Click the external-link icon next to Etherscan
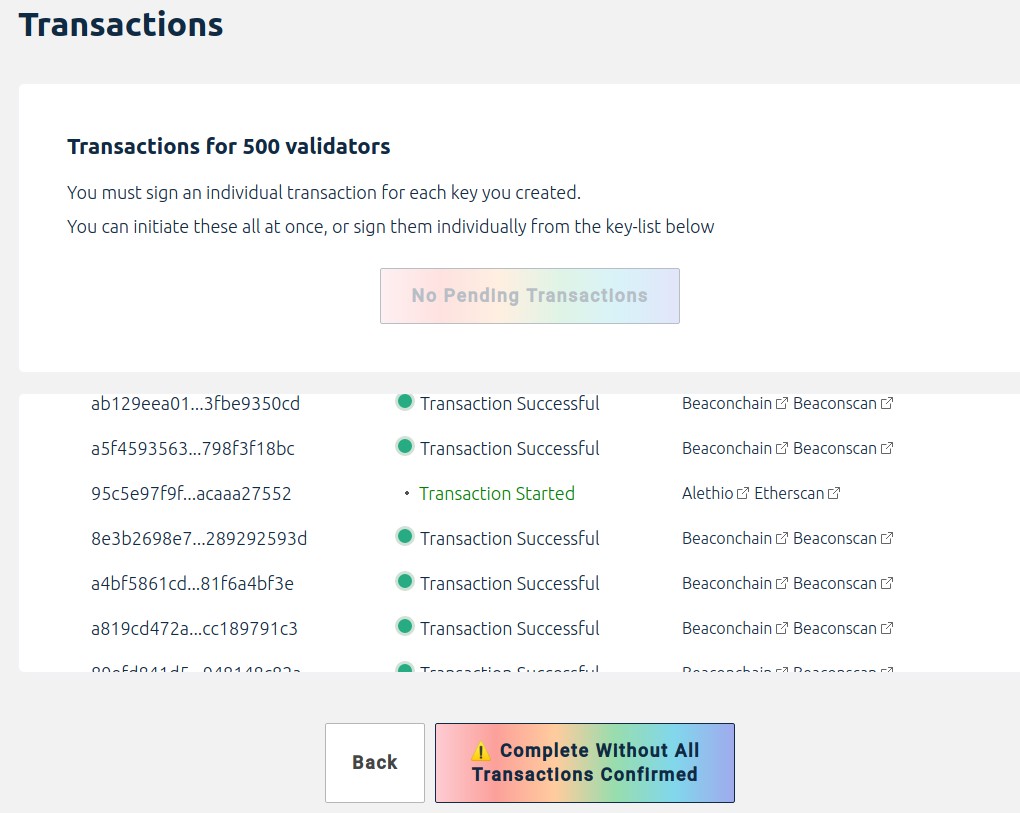This screenshot has height=813, width=1020. point(832,493)
